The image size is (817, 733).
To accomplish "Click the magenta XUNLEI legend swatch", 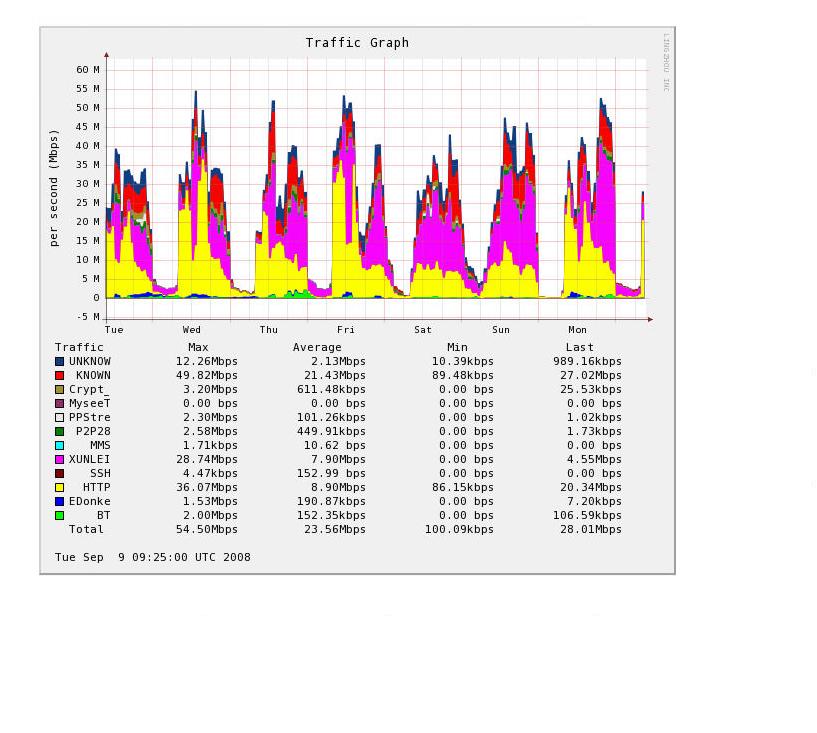I will (x=60, y=460).
